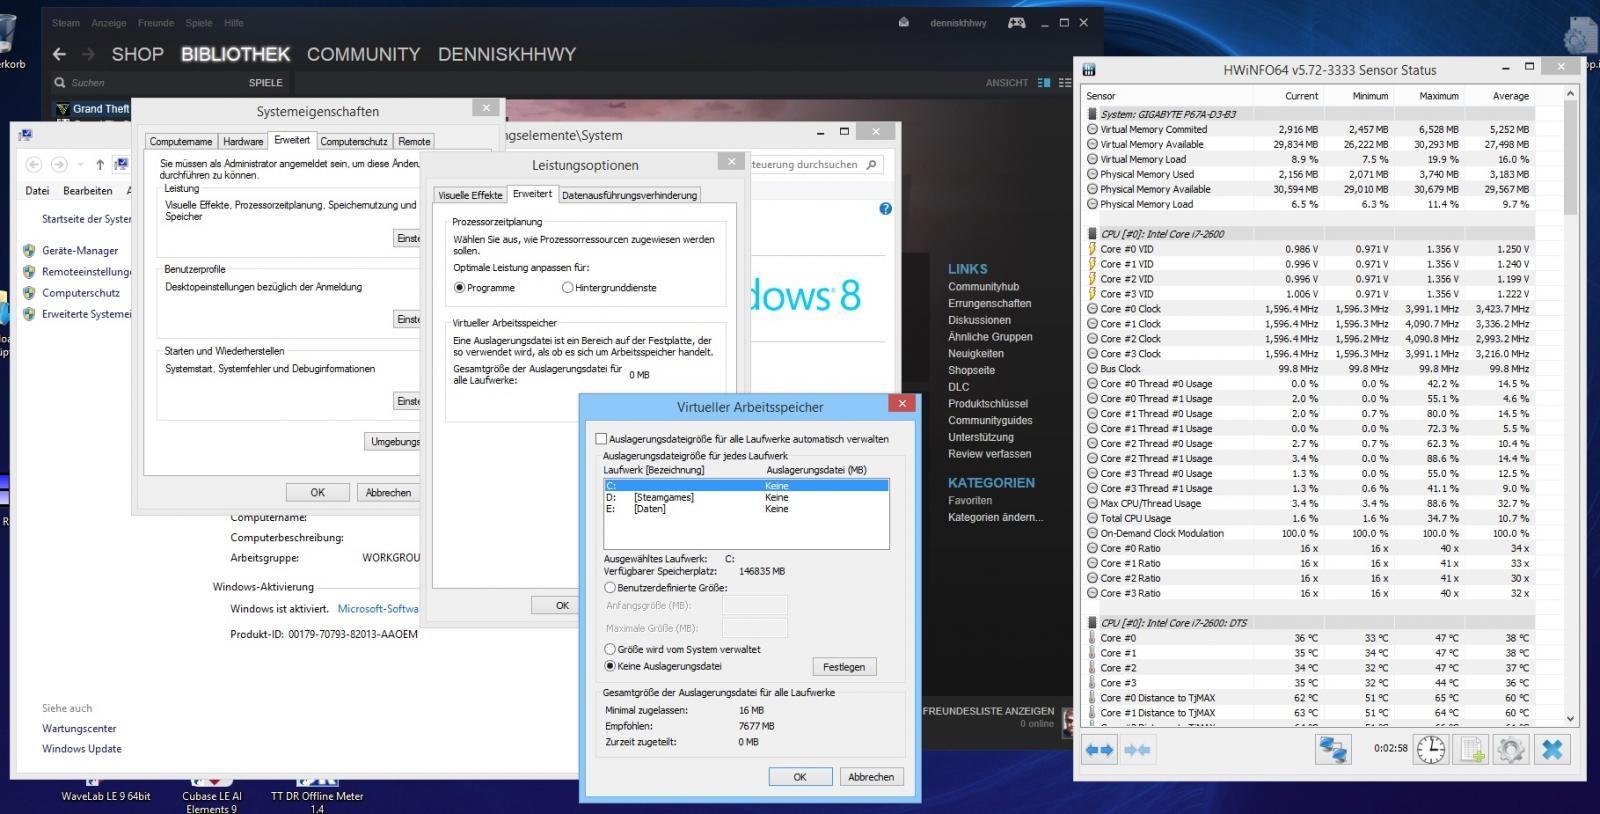Open Communityhub link in Steam
Image resolution: width=1600 pixels, height=814 pixels.
point(984,286)
